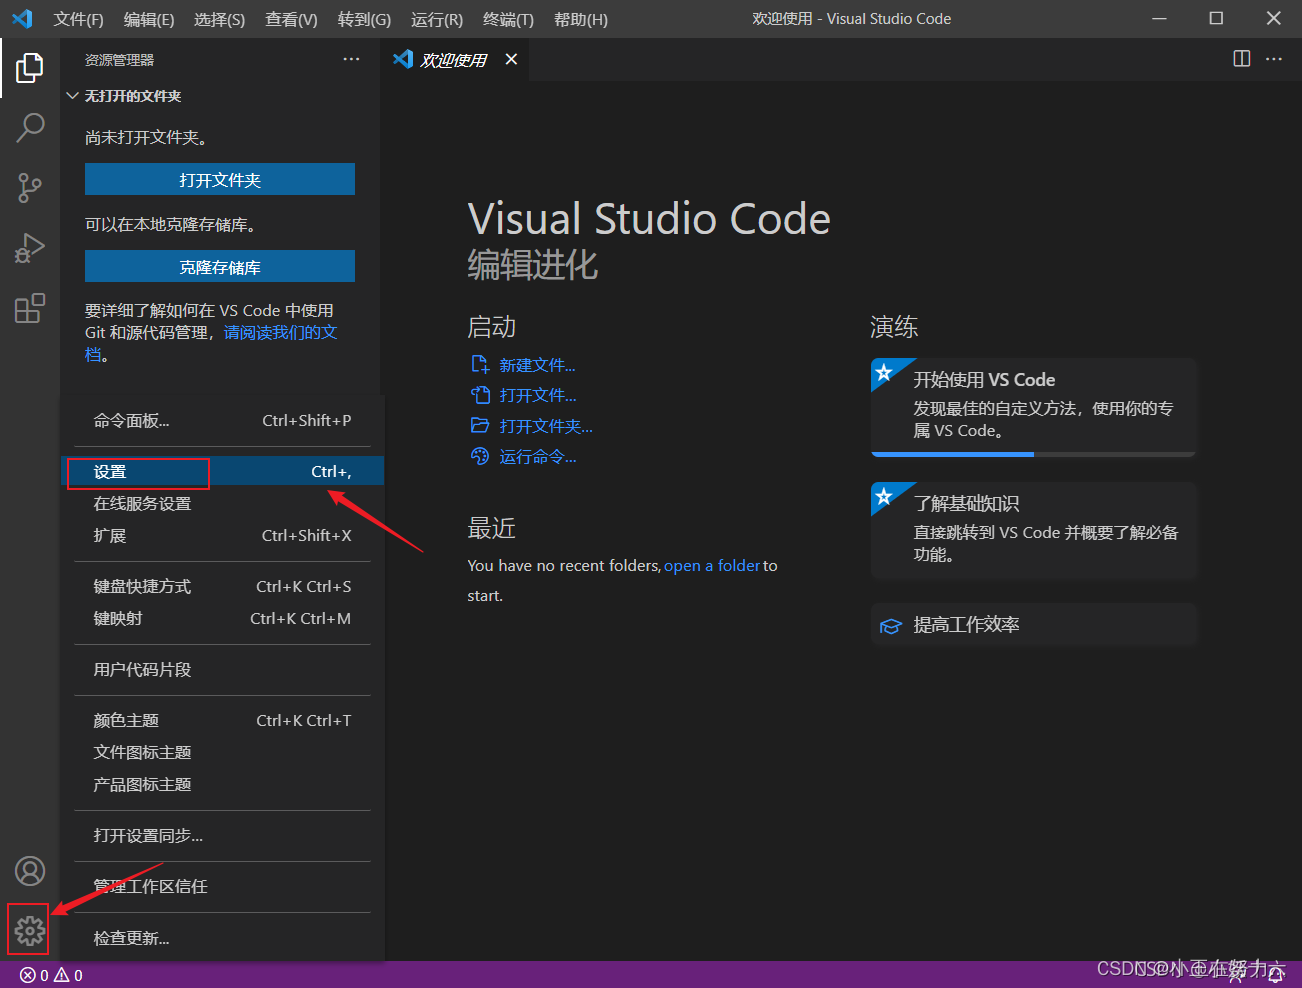Open the Extensions view icon

pos(30,308)
